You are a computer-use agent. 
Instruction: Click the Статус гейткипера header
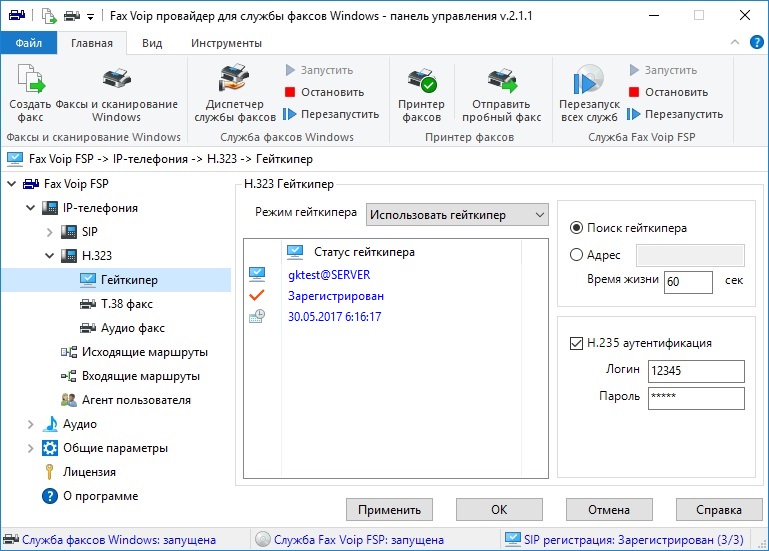pyautogui.click(x=364, y=252)
